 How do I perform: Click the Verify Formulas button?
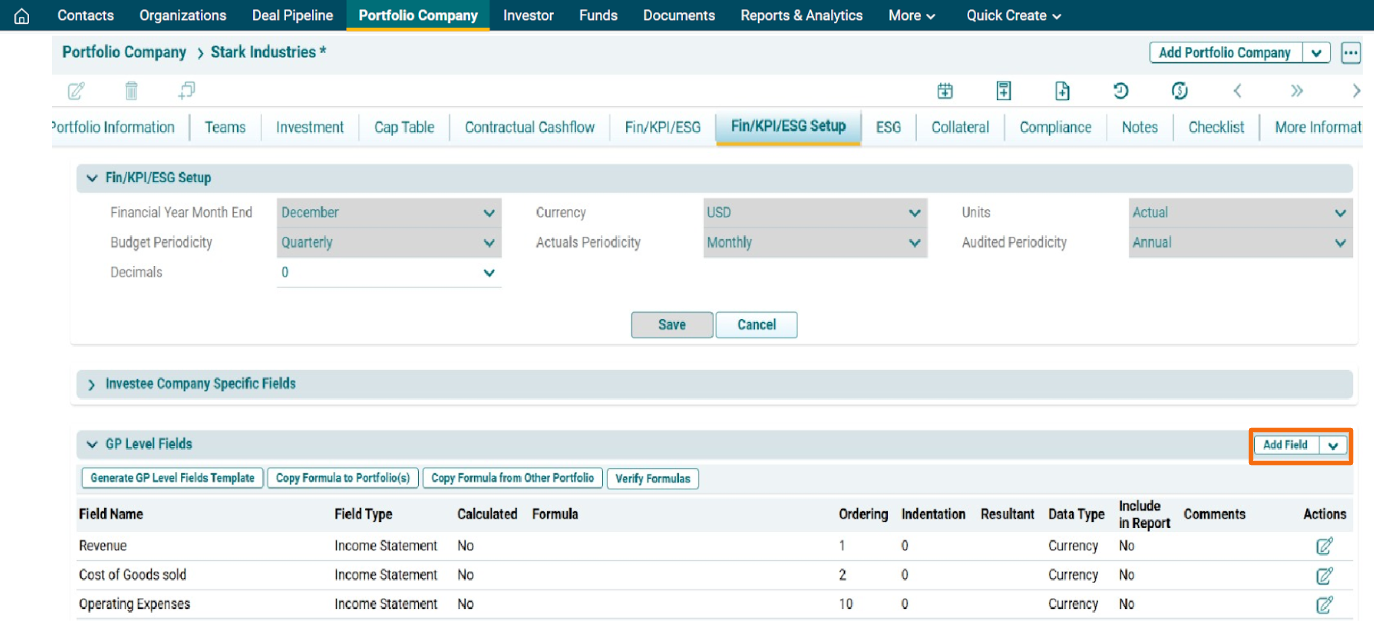coord(652,478)
